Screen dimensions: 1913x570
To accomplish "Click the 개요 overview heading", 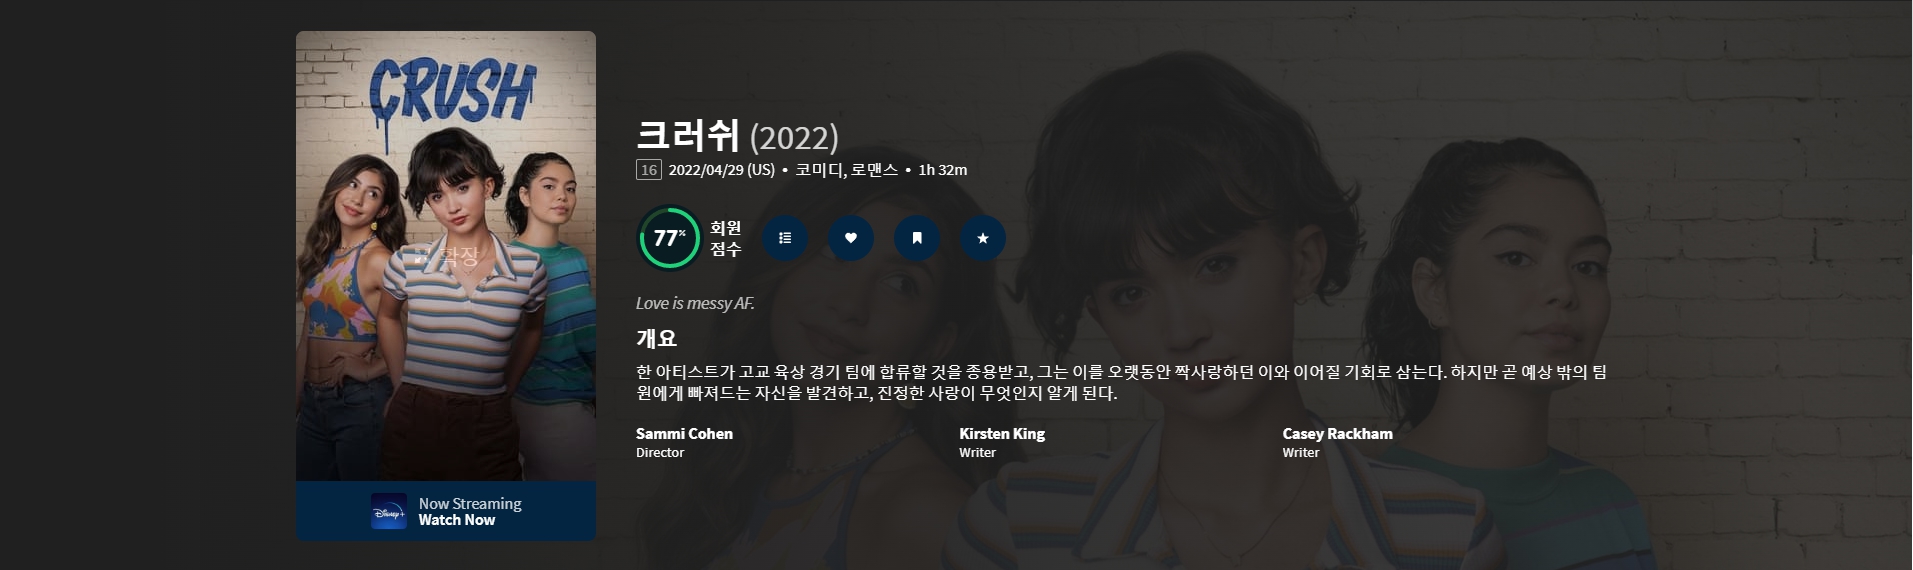I will tap(657, 338).
